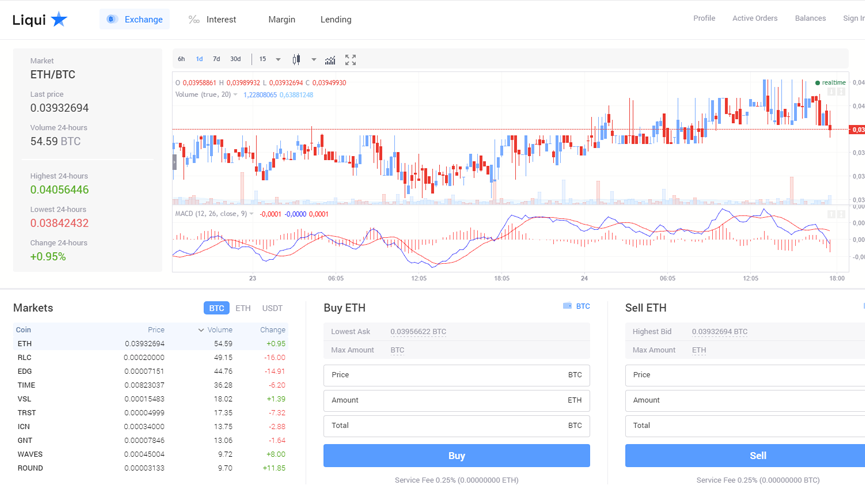Focus the Sell ETH Total field
The width and height of the screenshot is (865, 487).
coord(745,426)
